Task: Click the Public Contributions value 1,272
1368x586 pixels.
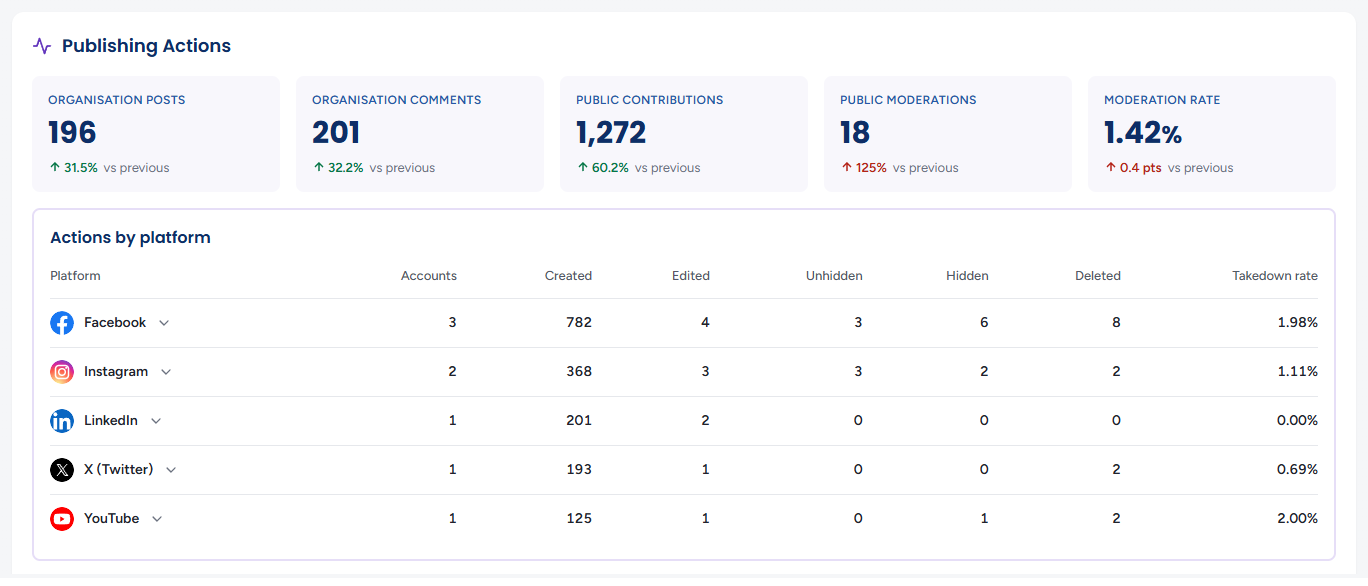Action: [x=611, y=133]
